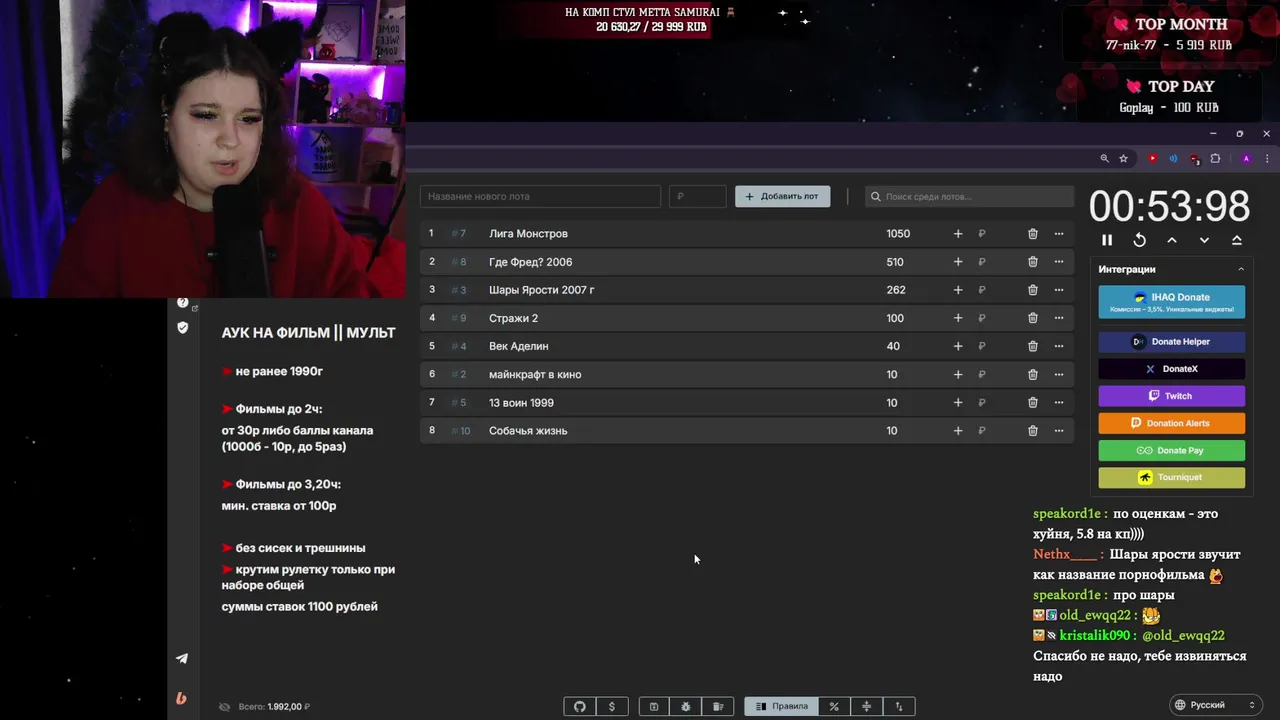Reset the timer with the circular arrow
This screenshot has height=720, width=1280.
(x=1139, y=240)
